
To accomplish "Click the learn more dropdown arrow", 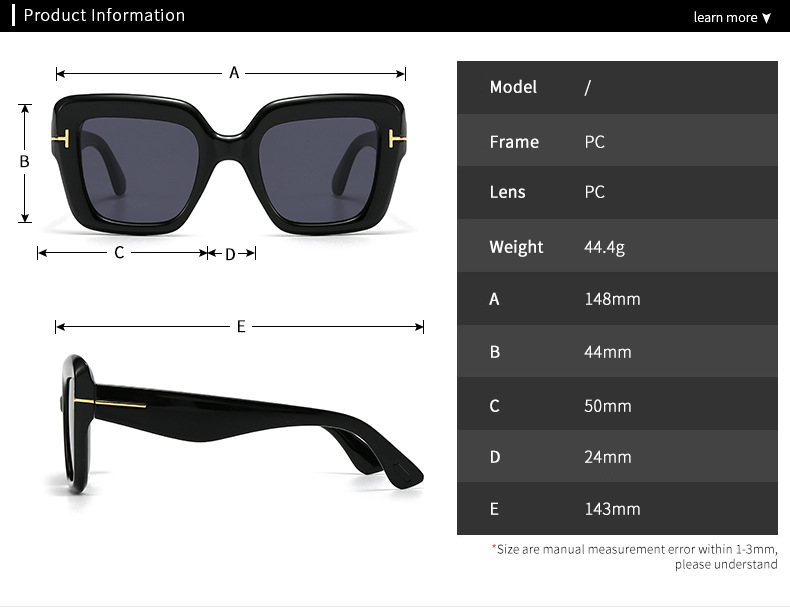I will tap(766, 18).
